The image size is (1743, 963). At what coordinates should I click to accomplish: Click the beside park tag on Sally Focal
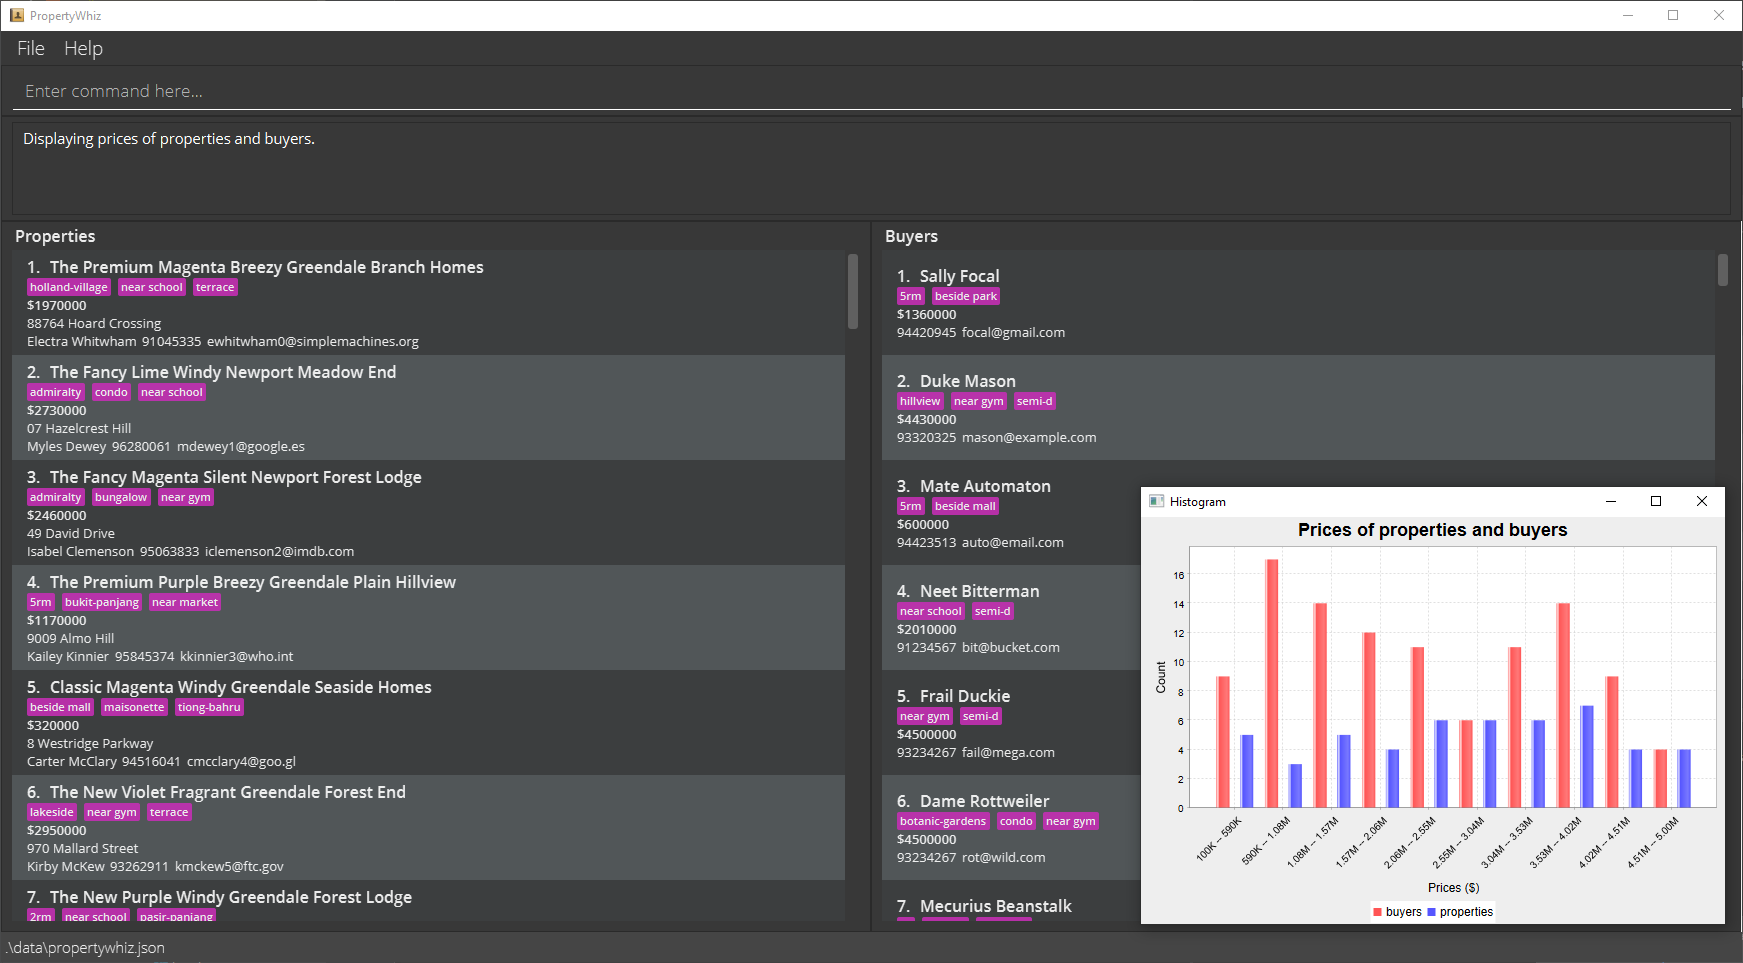click(966, 296)
